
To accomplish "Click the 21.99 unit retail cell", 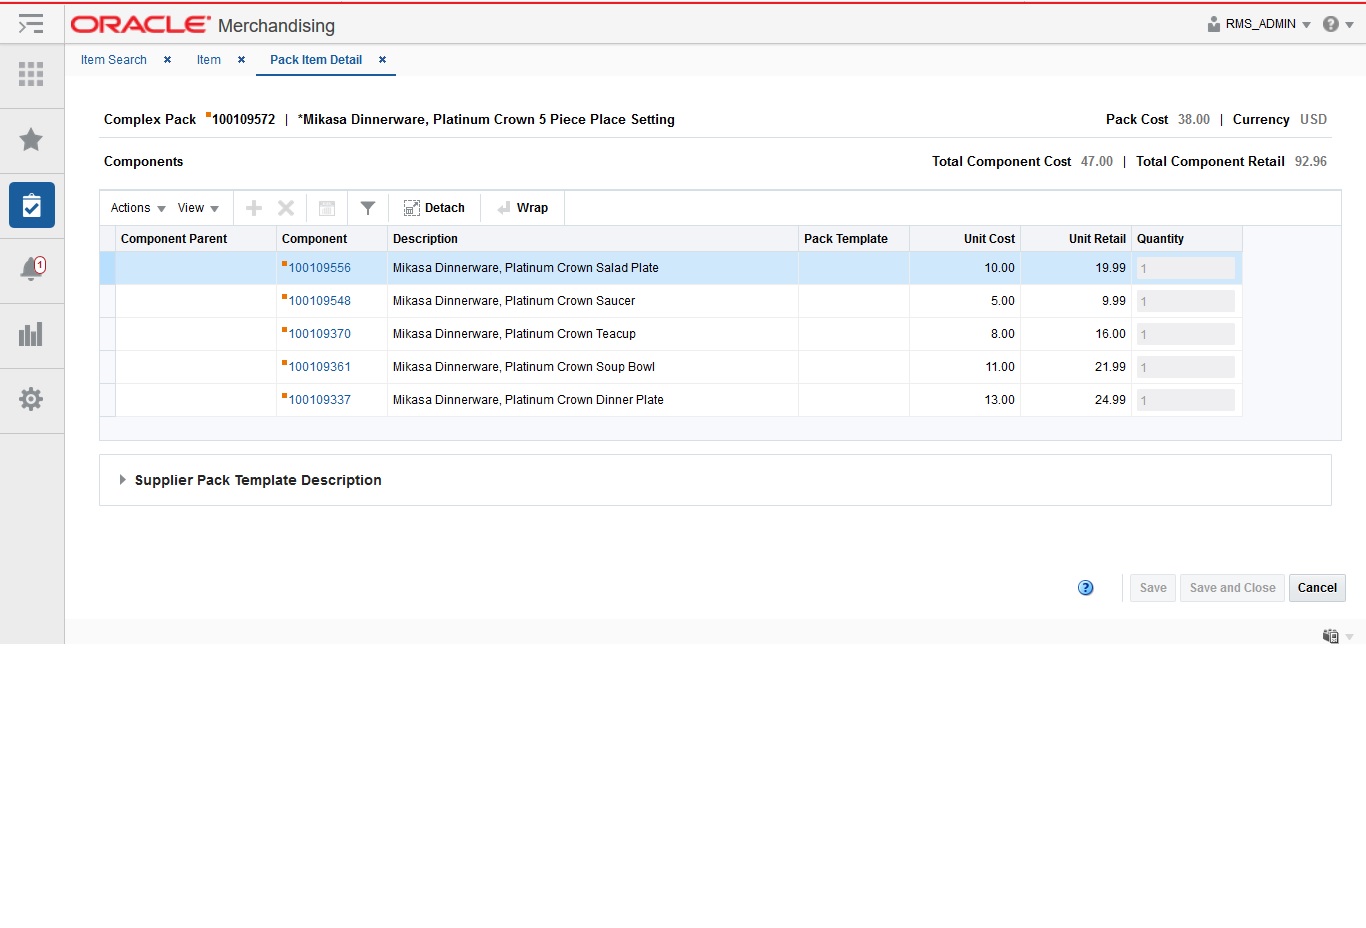I will point(1076,367).
